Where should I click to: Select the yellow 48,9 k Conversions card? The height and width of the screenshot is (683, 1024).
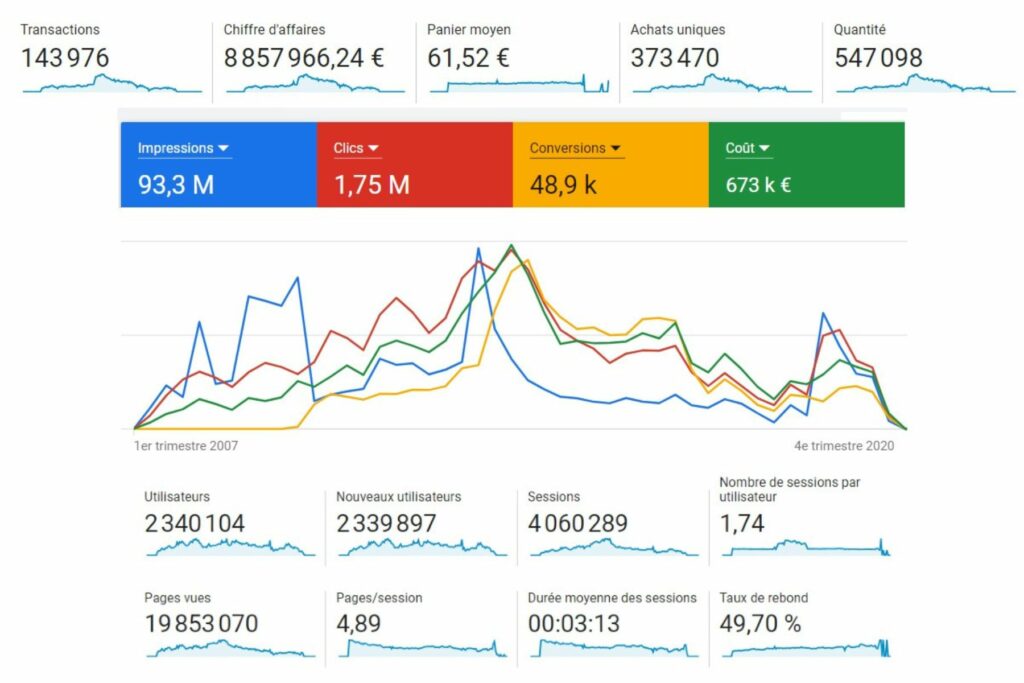coord(611,165)
